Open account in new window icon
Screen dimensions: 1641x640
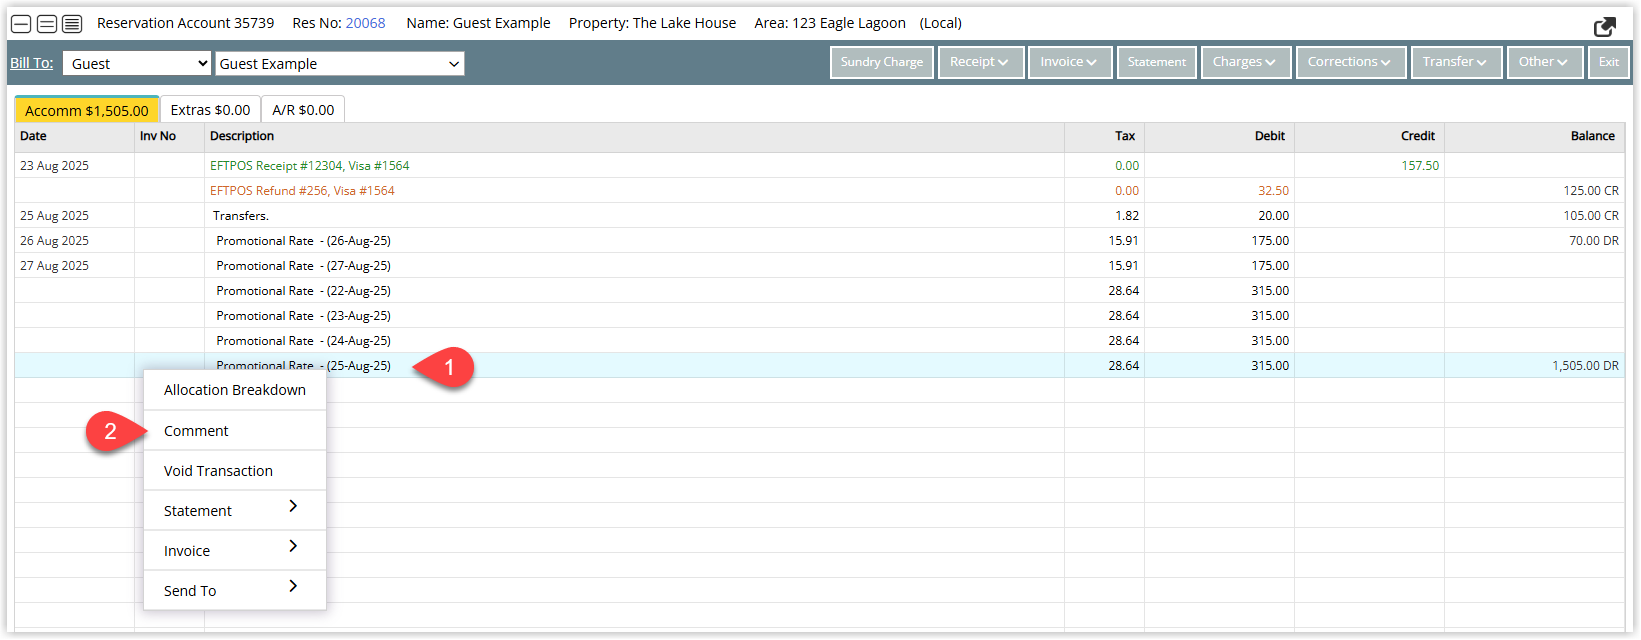pos(1605,27)
